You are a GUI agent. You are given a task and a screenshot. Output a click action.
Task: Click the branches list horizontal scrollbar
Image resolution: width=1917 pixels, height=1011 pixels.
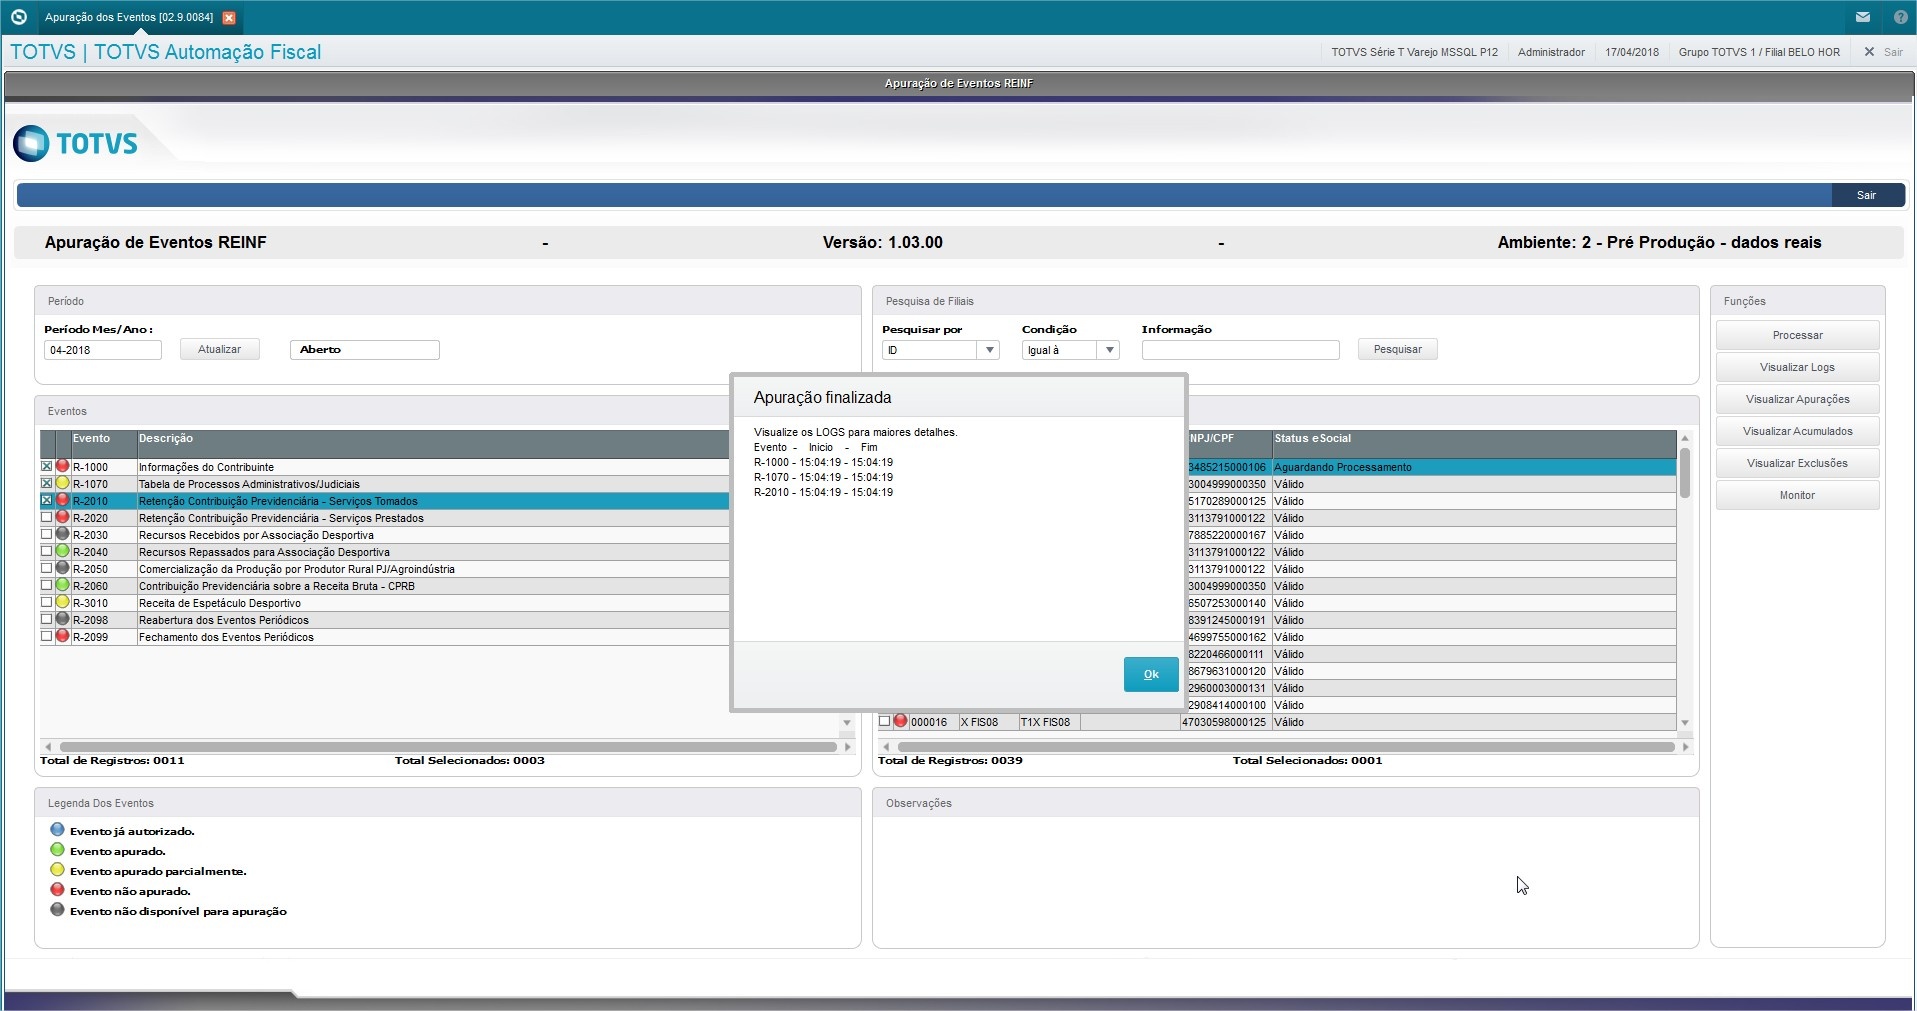[1285, 747]
